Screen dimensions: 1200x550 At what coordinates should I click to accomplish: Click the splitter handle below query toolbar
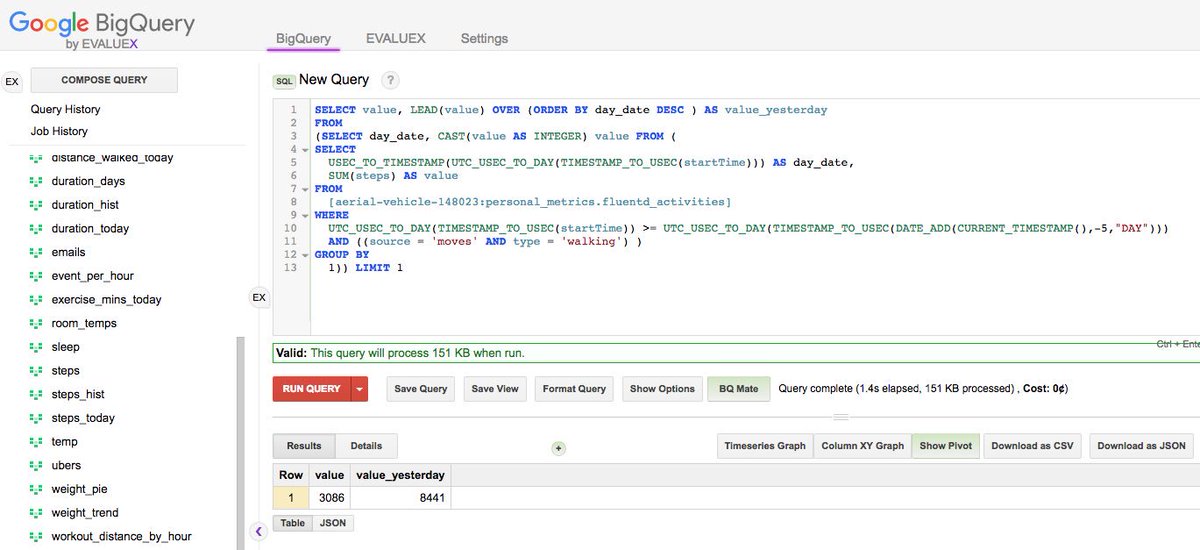coord(840,417)
